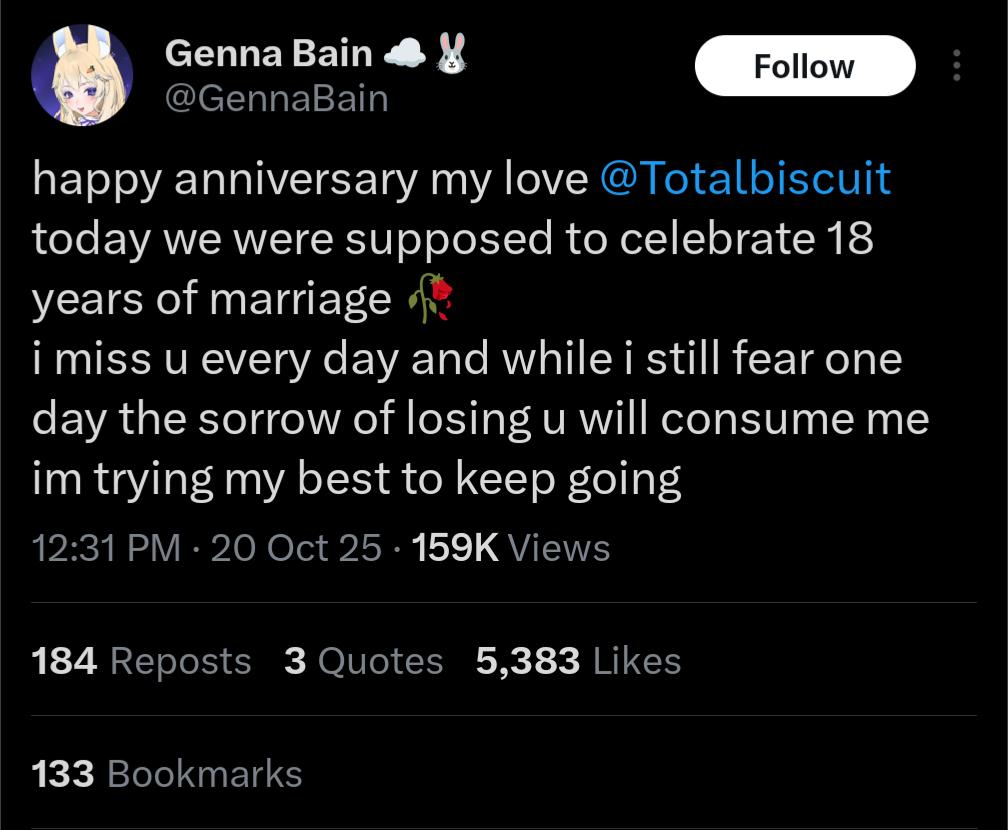This screenshot has height=830, width=1008.
Task: View the 159K Views analytics
Action: point(510,548)
